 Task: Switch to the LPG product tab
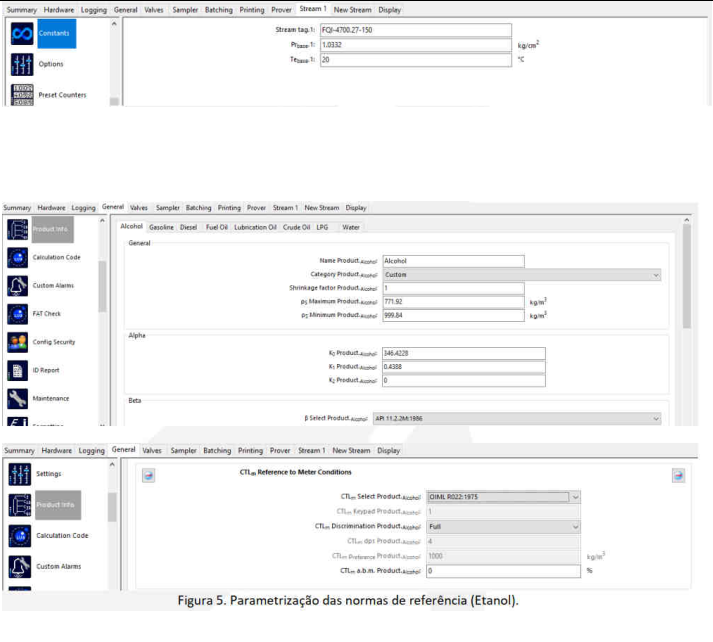pos(322,227)
